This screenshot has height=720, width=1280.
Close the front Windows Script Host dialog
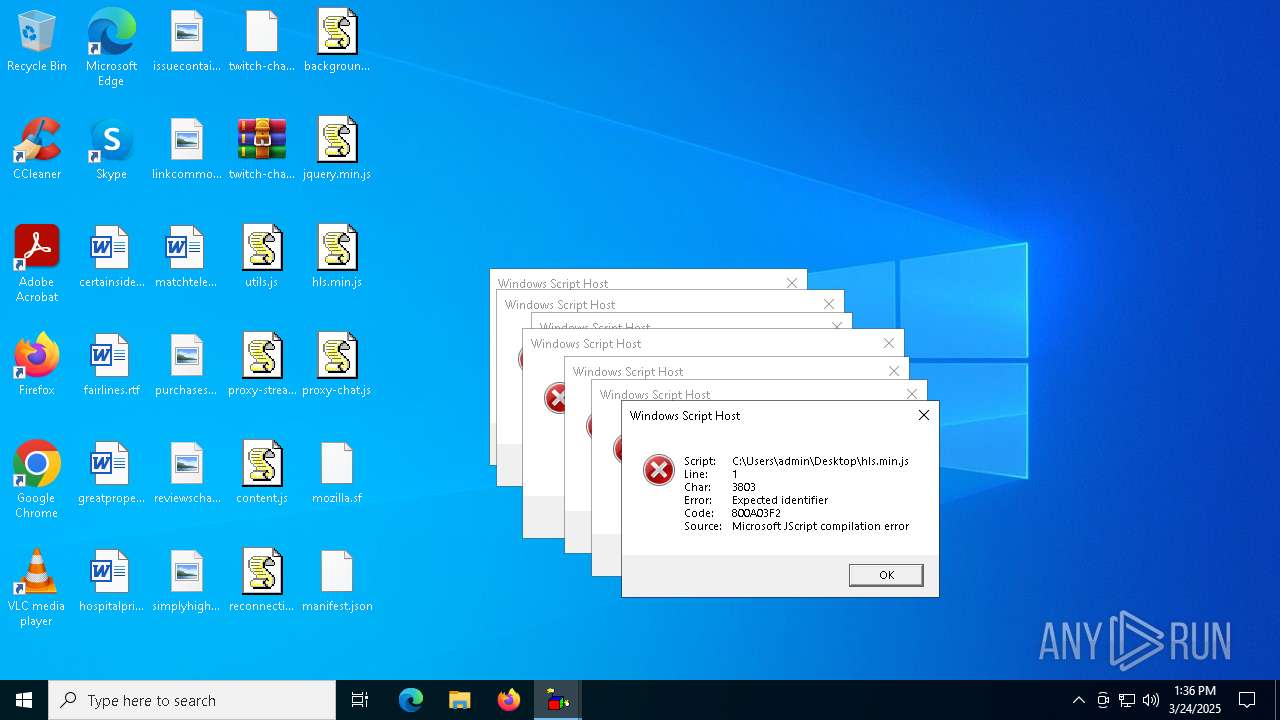(924, 415)
